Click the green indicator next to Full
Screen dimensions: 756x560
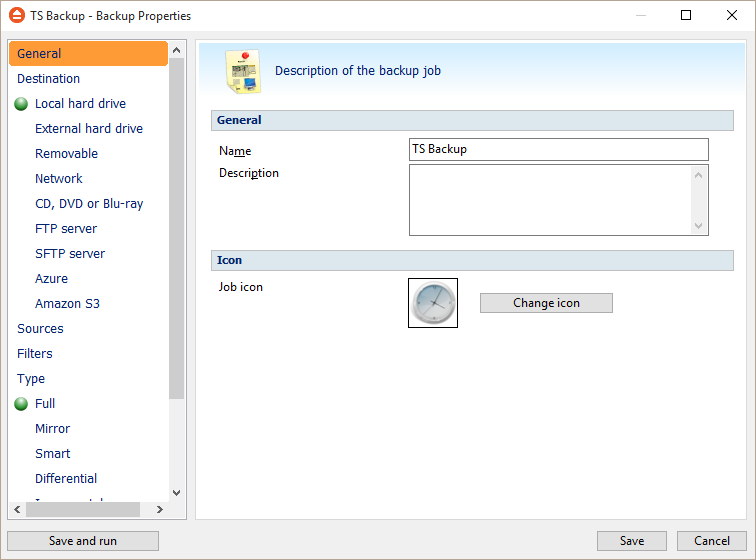coord(21,404)
